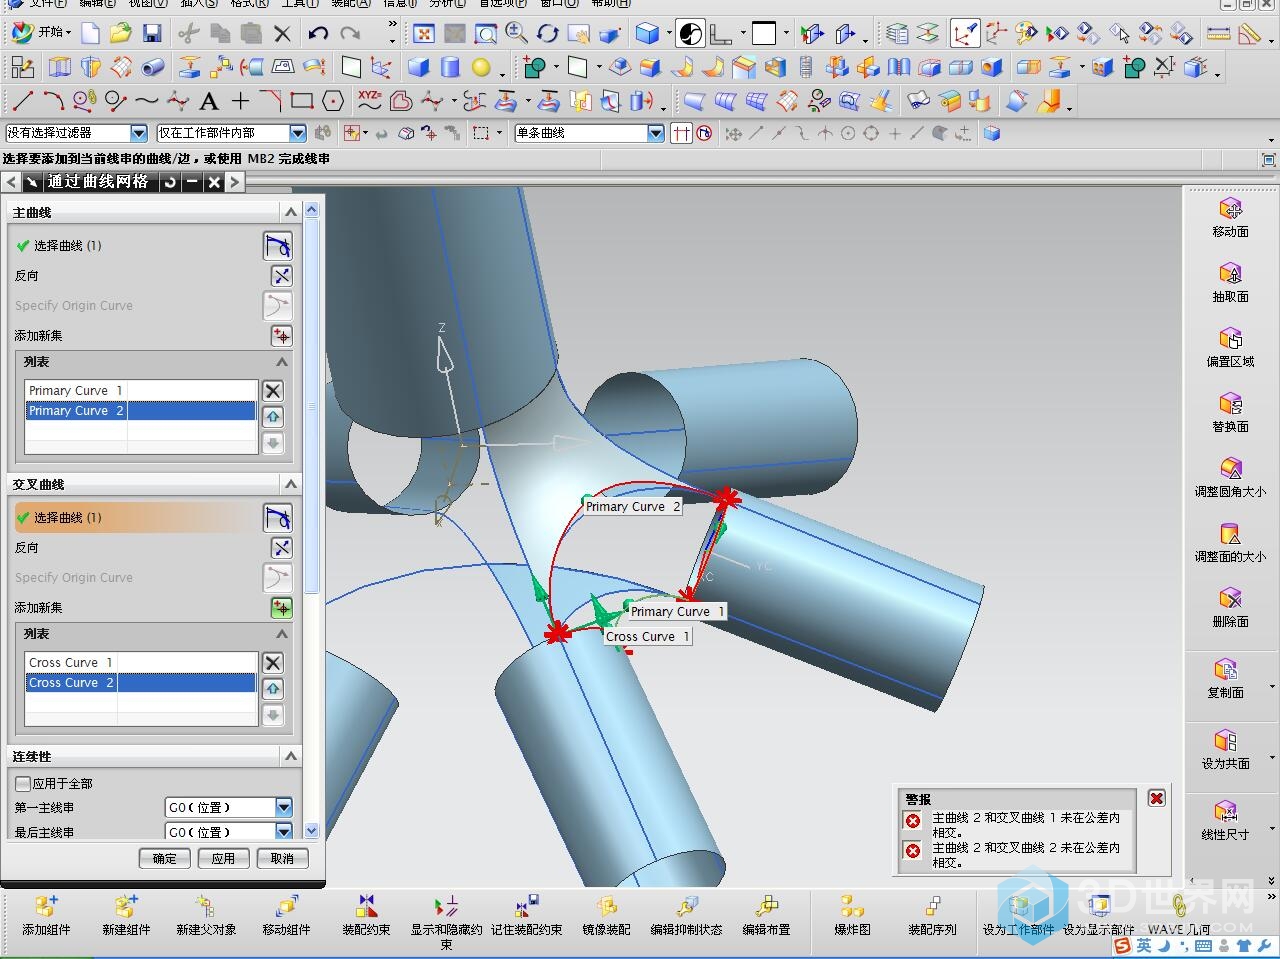Collapse the 连续性 section

291,756
